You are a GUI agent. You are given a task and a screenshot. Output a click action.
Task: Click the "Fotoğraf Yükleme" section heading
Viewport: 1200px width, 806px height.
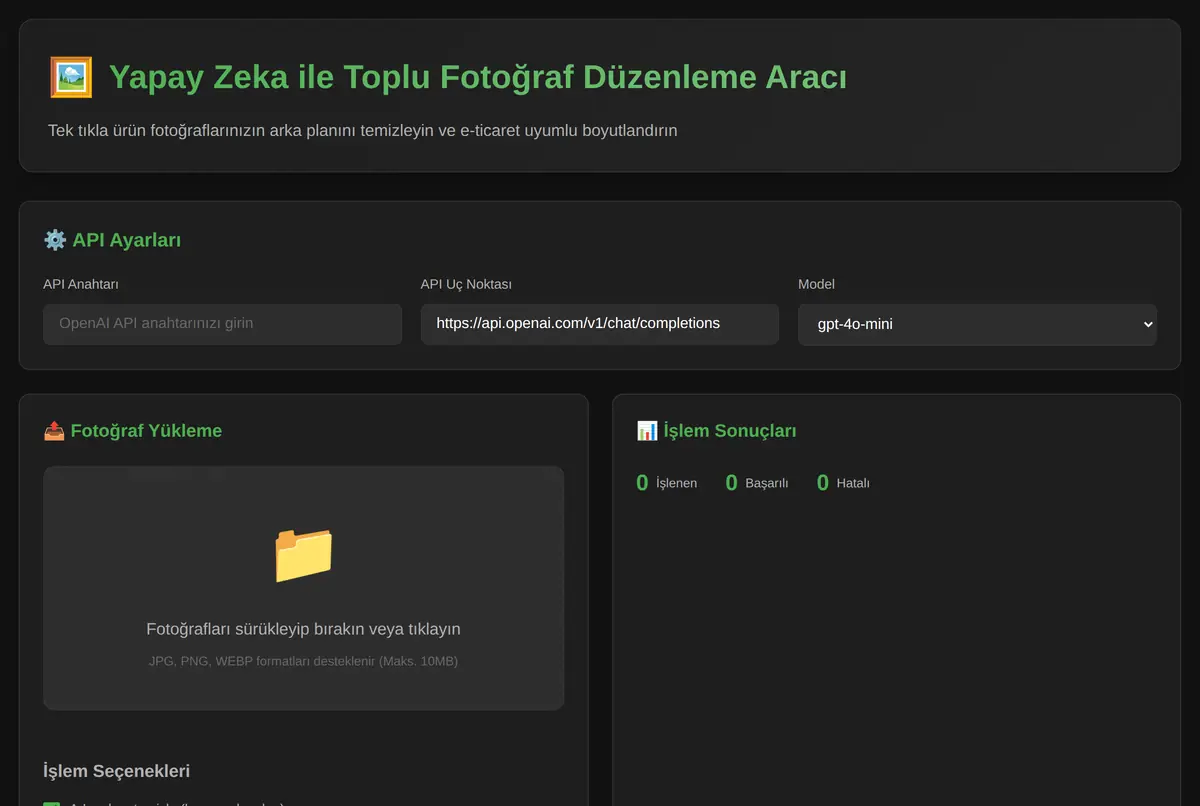146,431
